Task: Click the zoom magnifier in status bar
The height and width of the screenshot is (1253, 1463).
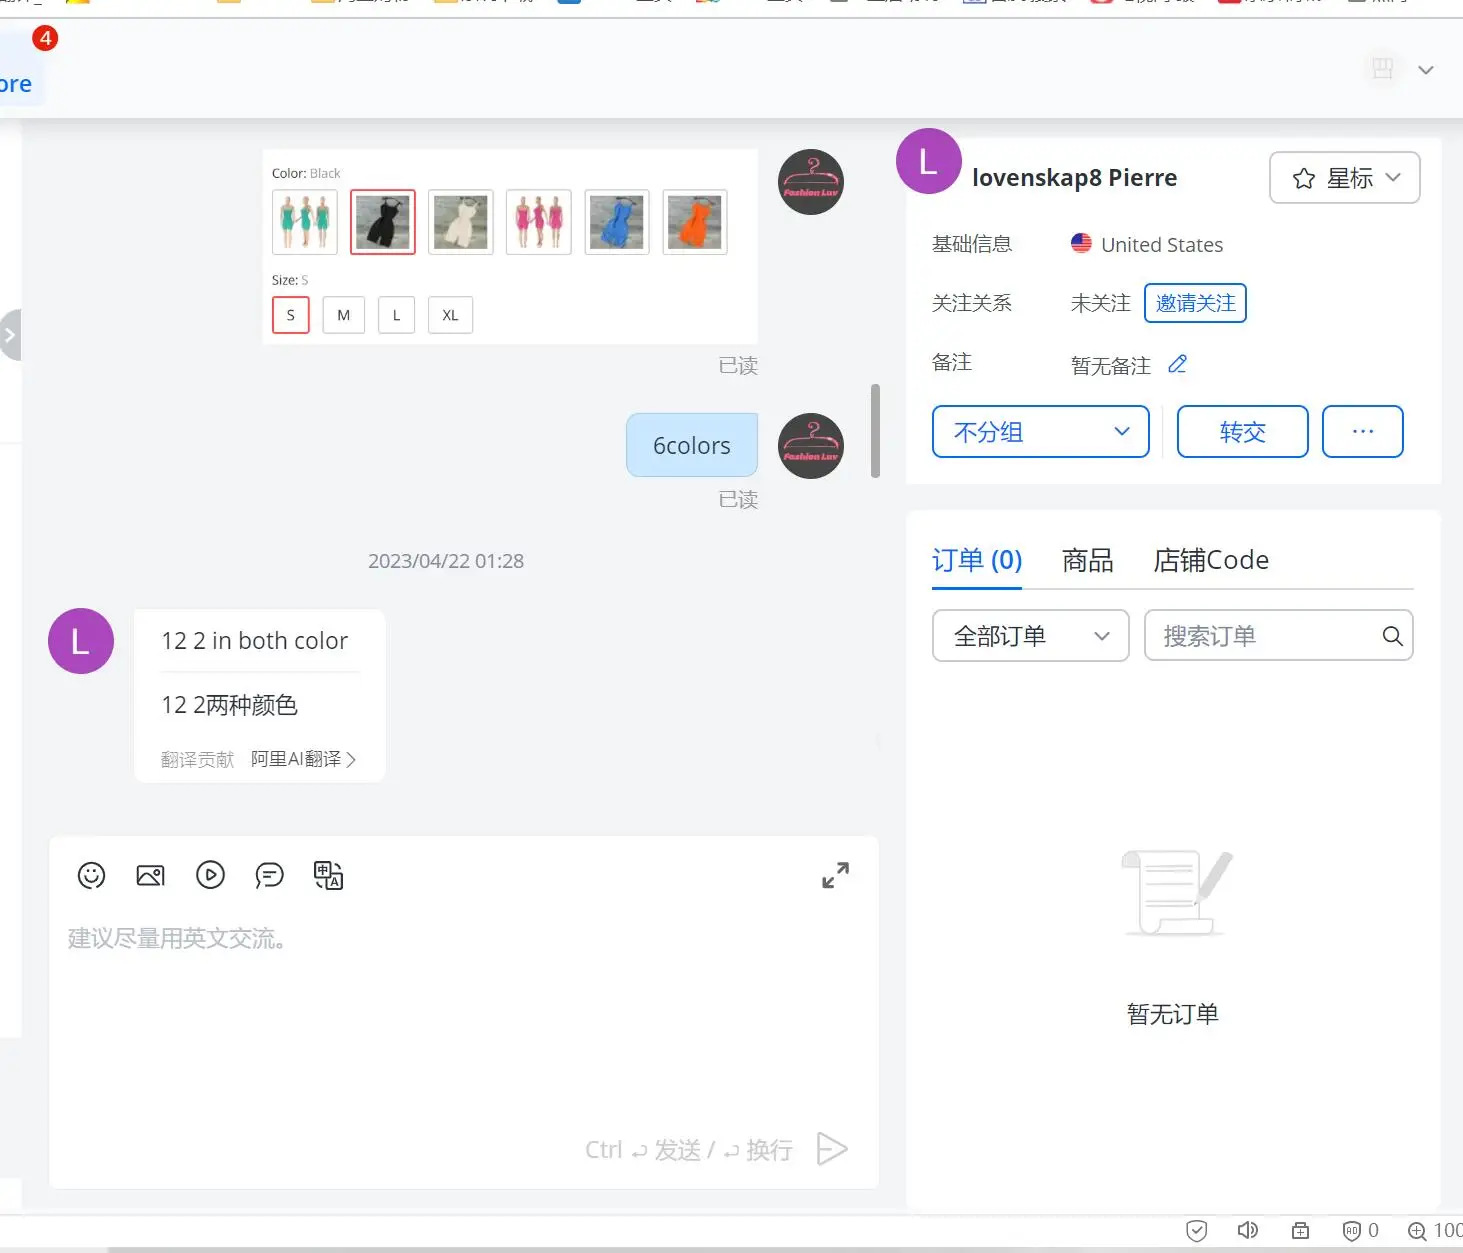Action: [1417, 1231]
